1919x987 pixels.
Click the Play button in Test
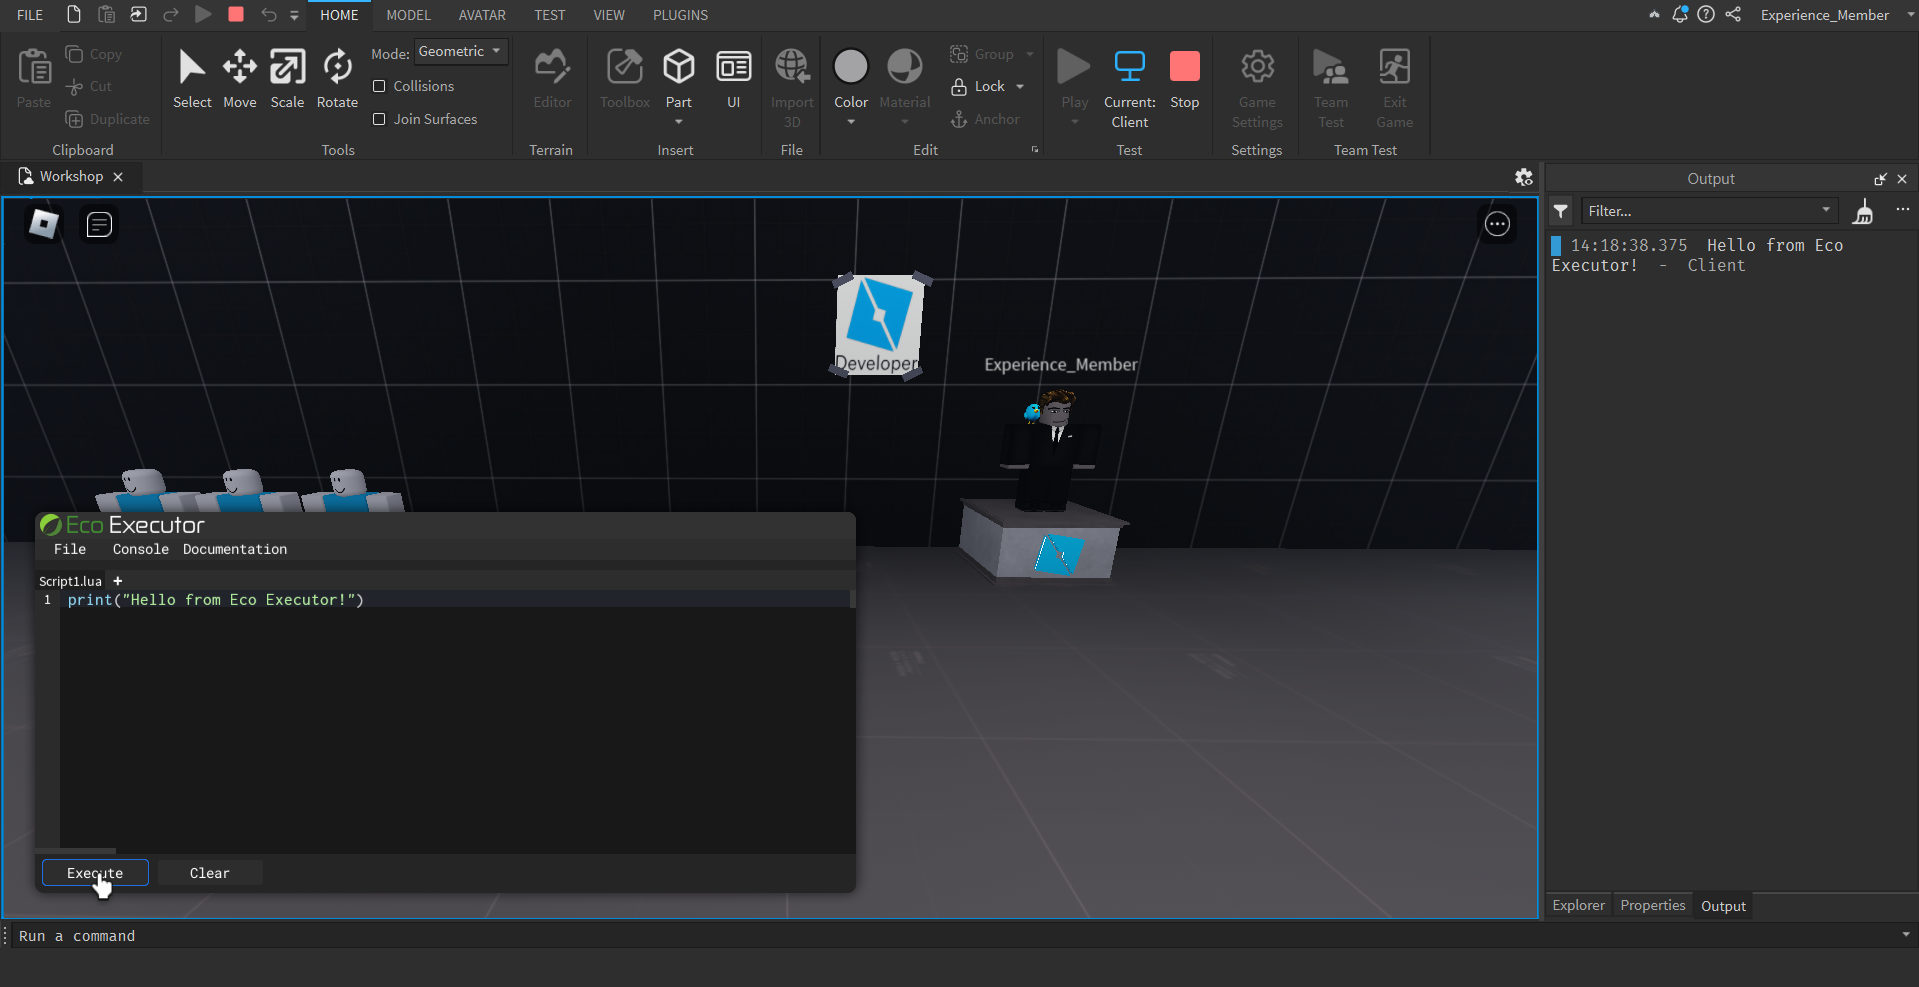pyautogui.click(x=1074, y=79)
